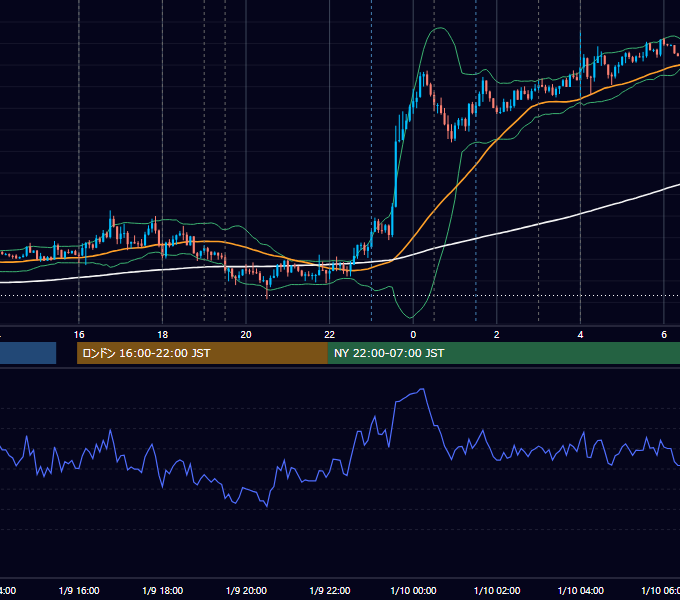Click the 1/9 20:00 time label
Image resolution: width=680 pixels, height=600 pixels.
click(x=246, y=590)
